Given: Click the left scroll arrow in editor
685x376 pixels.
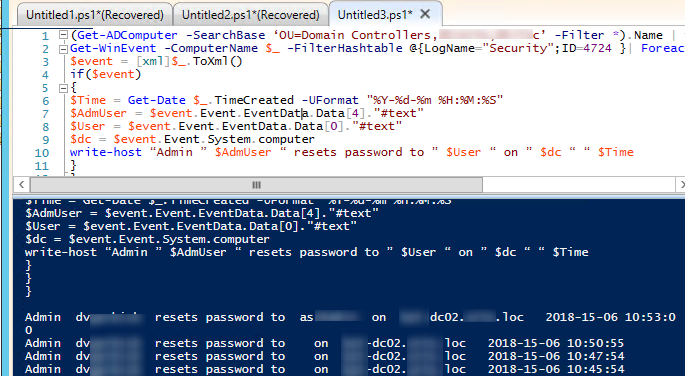Looking at the screenshot, I should [x=21, y=185].
